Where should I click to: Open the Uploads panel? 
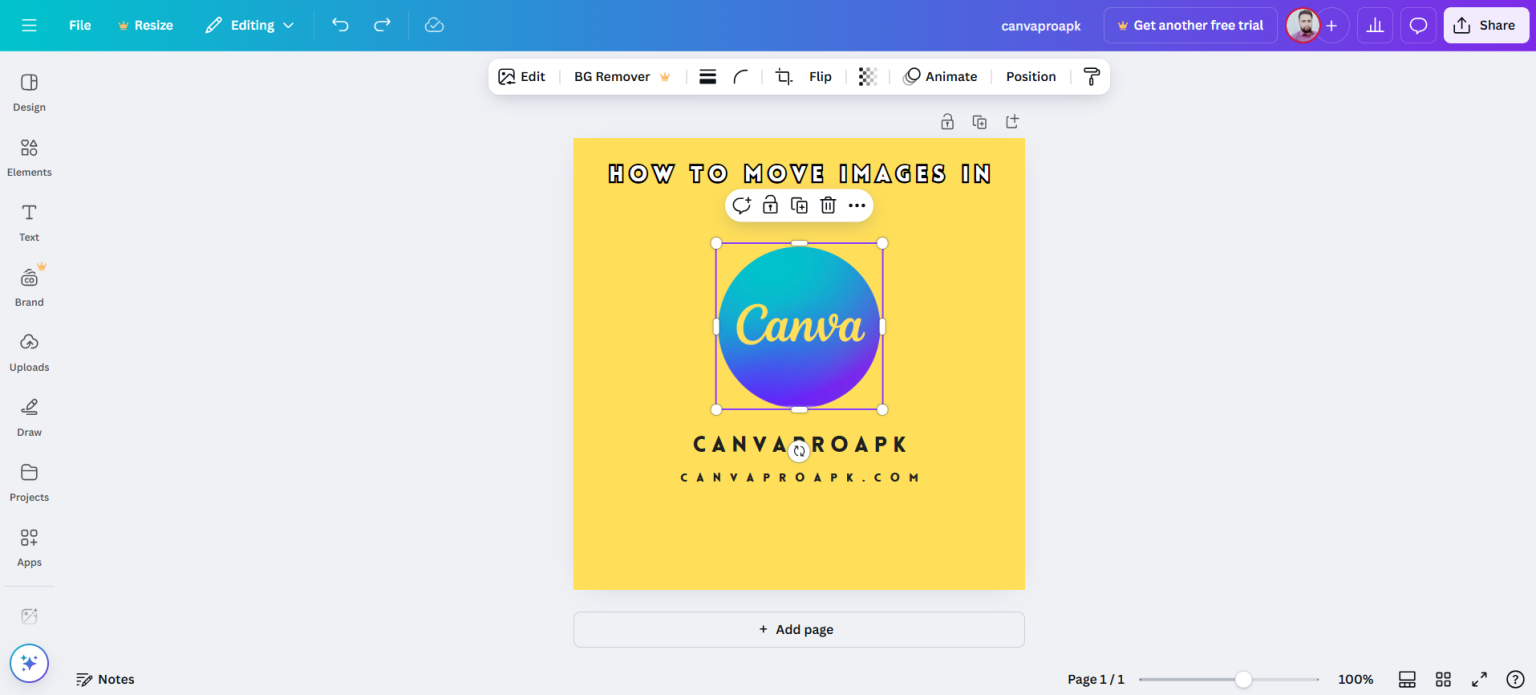29,352
